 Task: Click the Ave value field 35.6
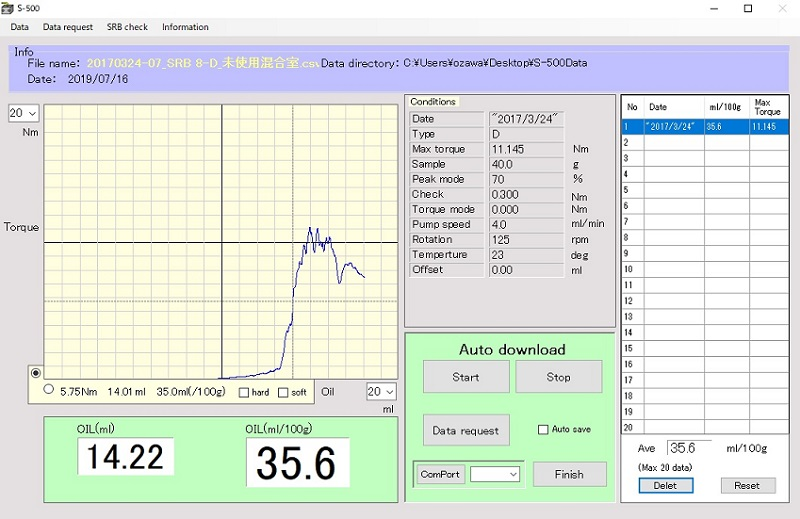[689, 448]
